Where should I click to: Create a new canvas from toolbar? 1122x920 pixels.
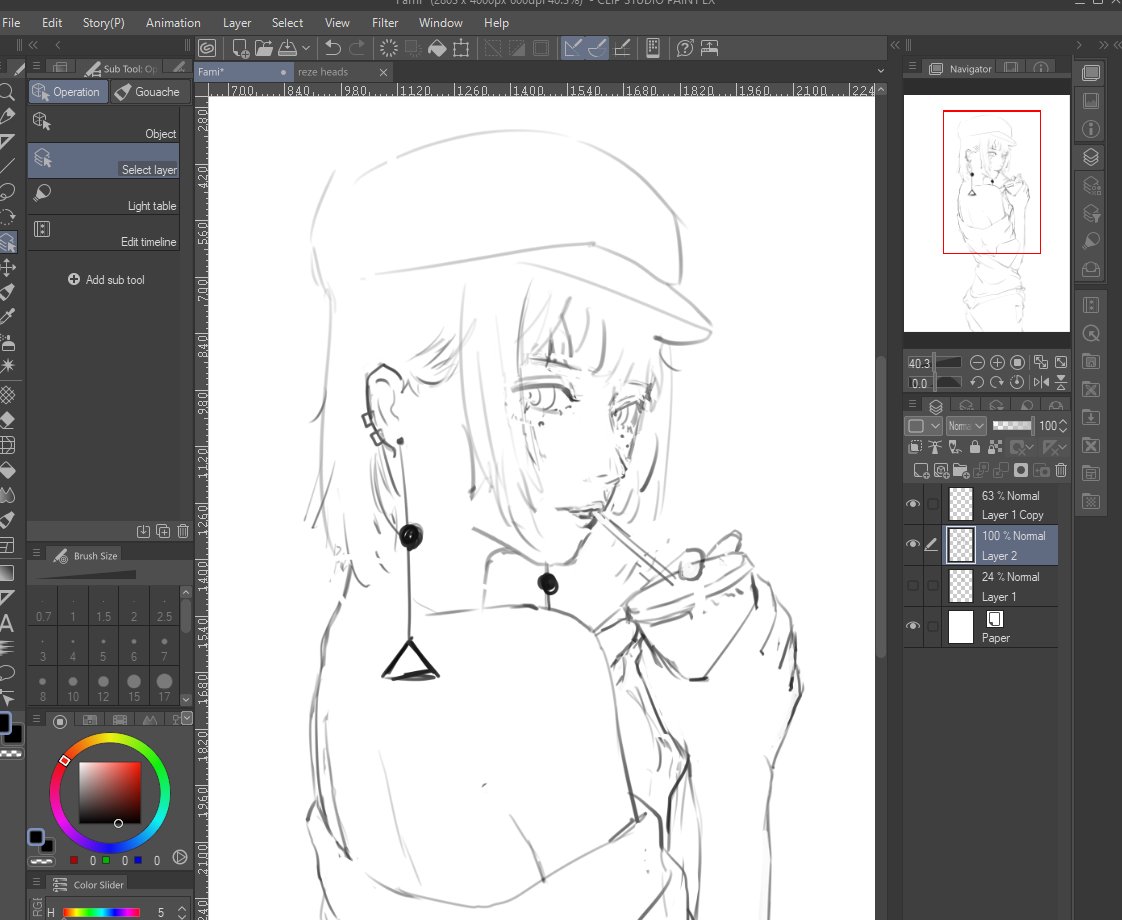(x=240, y=48)
